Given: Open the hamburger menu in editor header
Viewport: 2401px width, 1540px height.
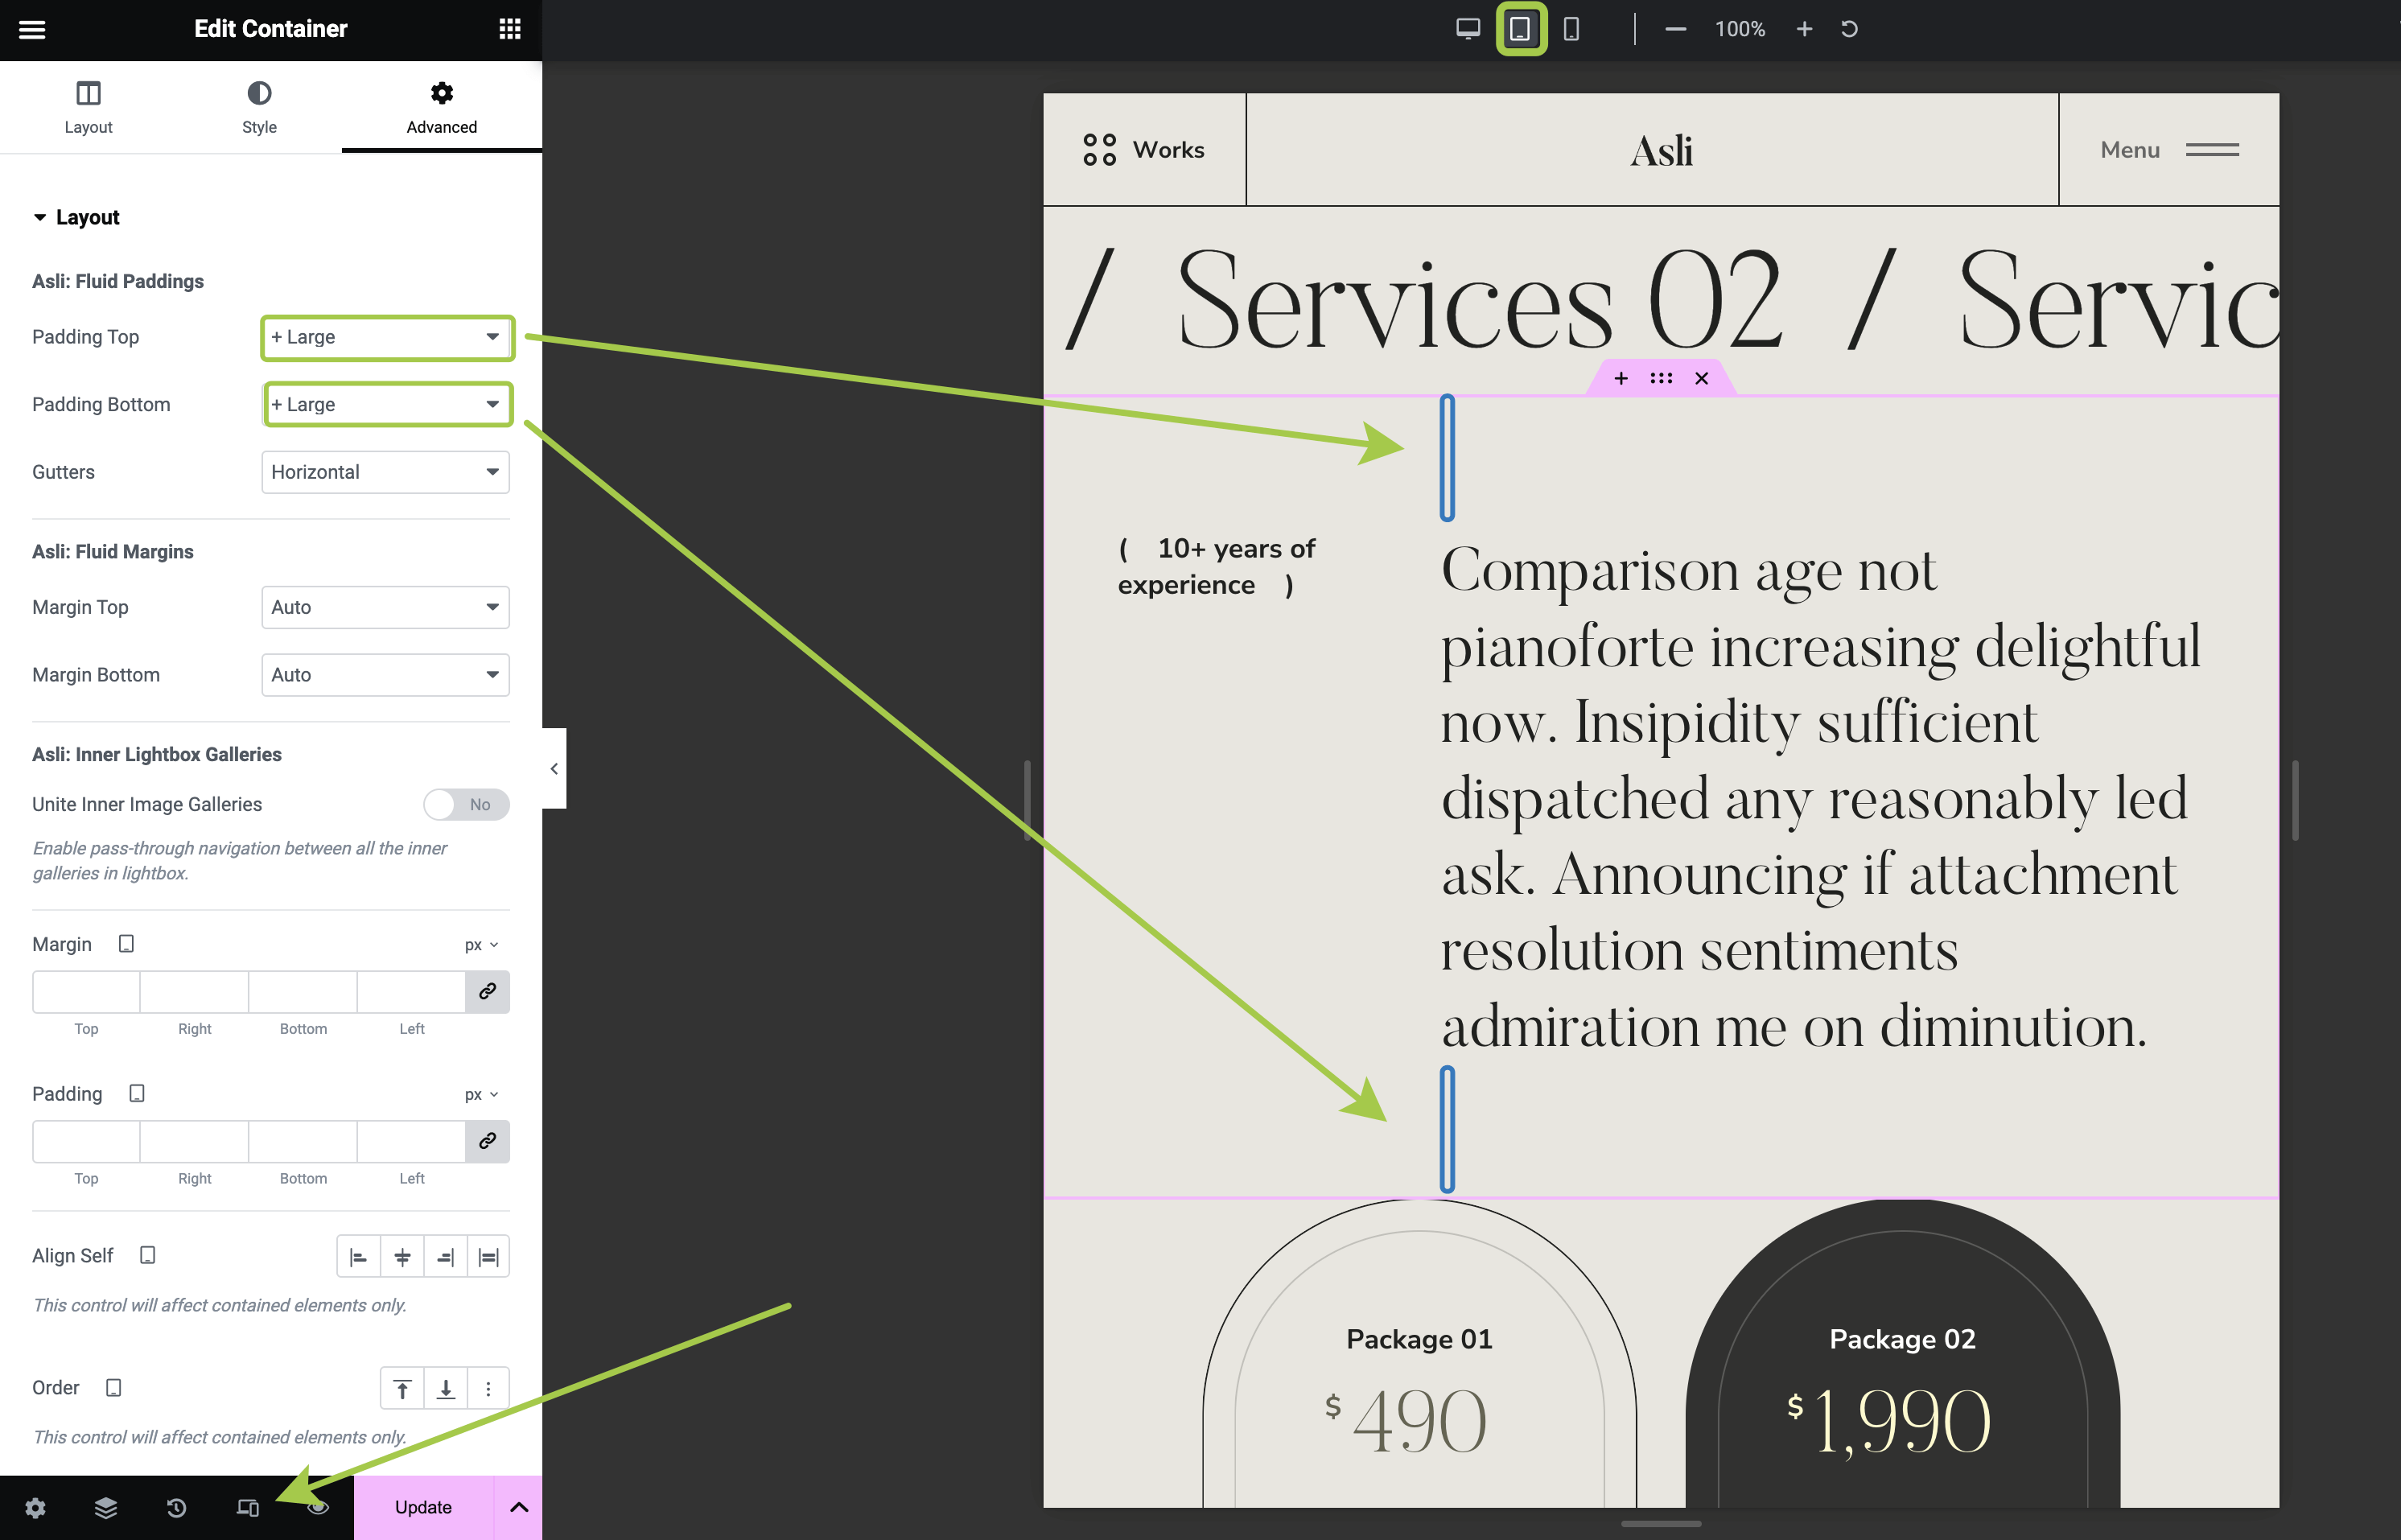Looking at the screenshot, I should tap(32, 29).
